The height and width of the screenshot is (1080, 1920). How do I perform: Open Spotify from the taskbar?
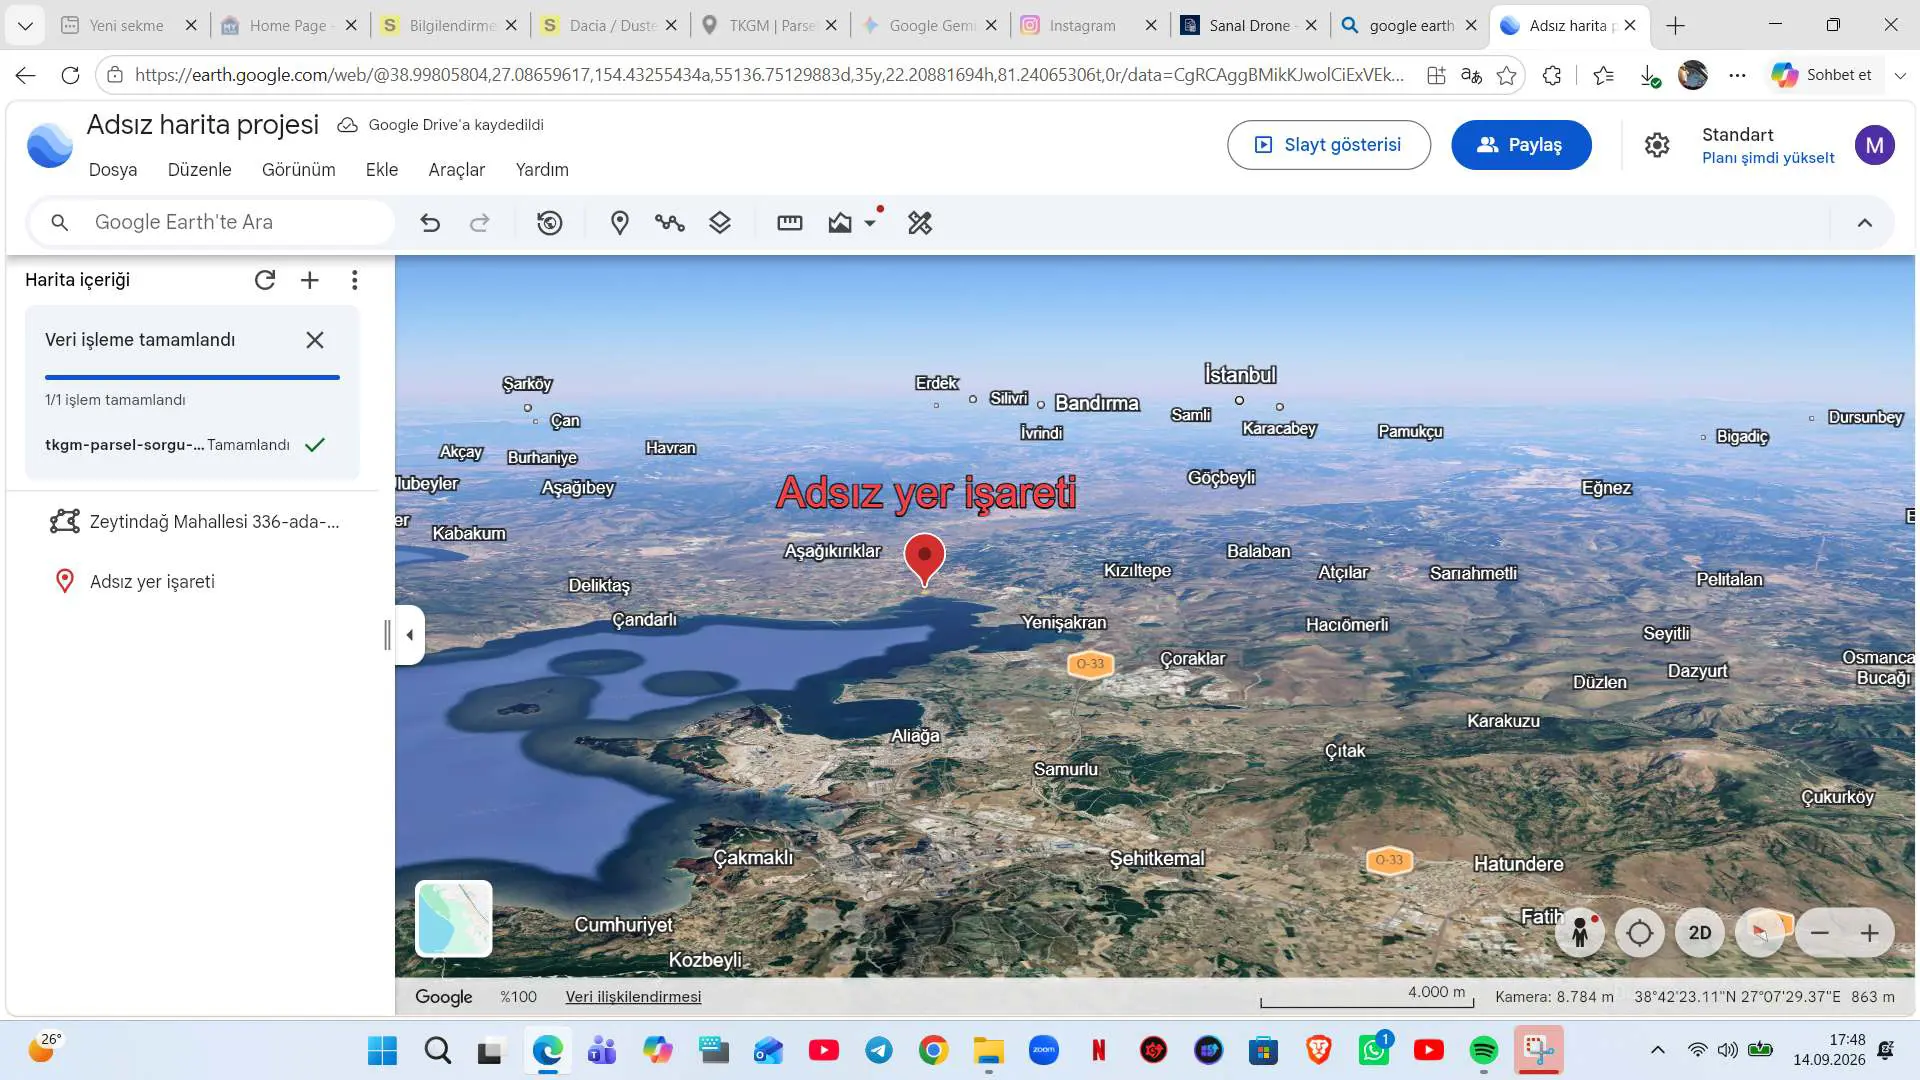(1484, 1050)
